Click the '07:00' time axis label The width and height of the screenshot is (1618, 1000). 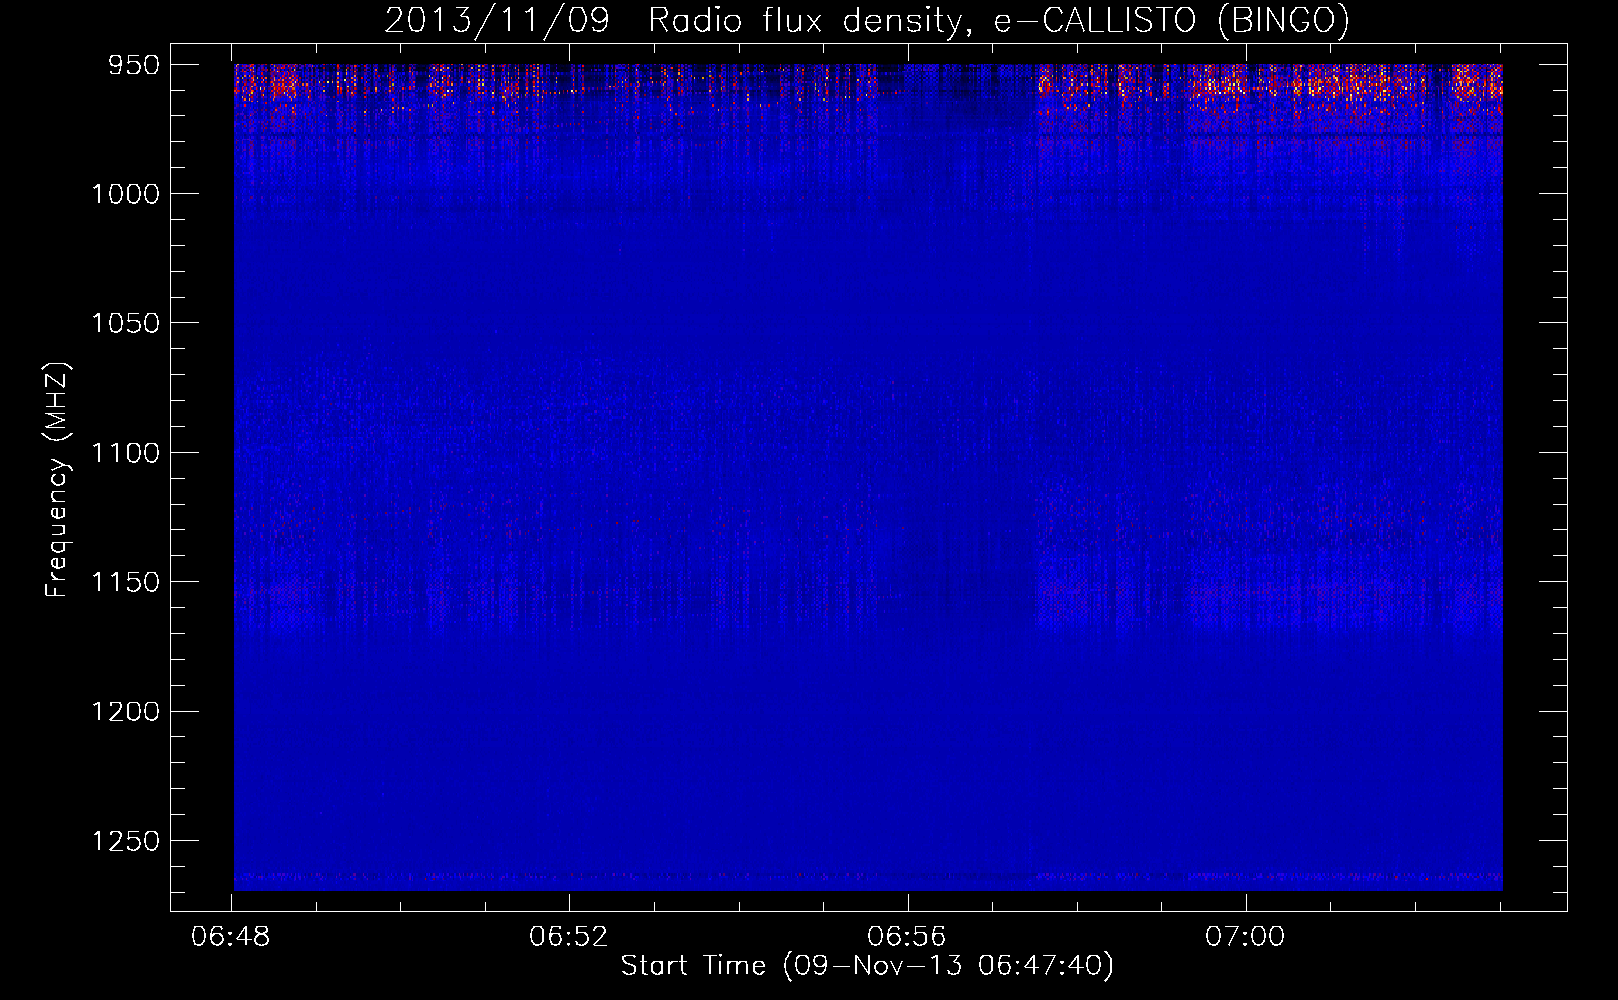click(1245, 937)
